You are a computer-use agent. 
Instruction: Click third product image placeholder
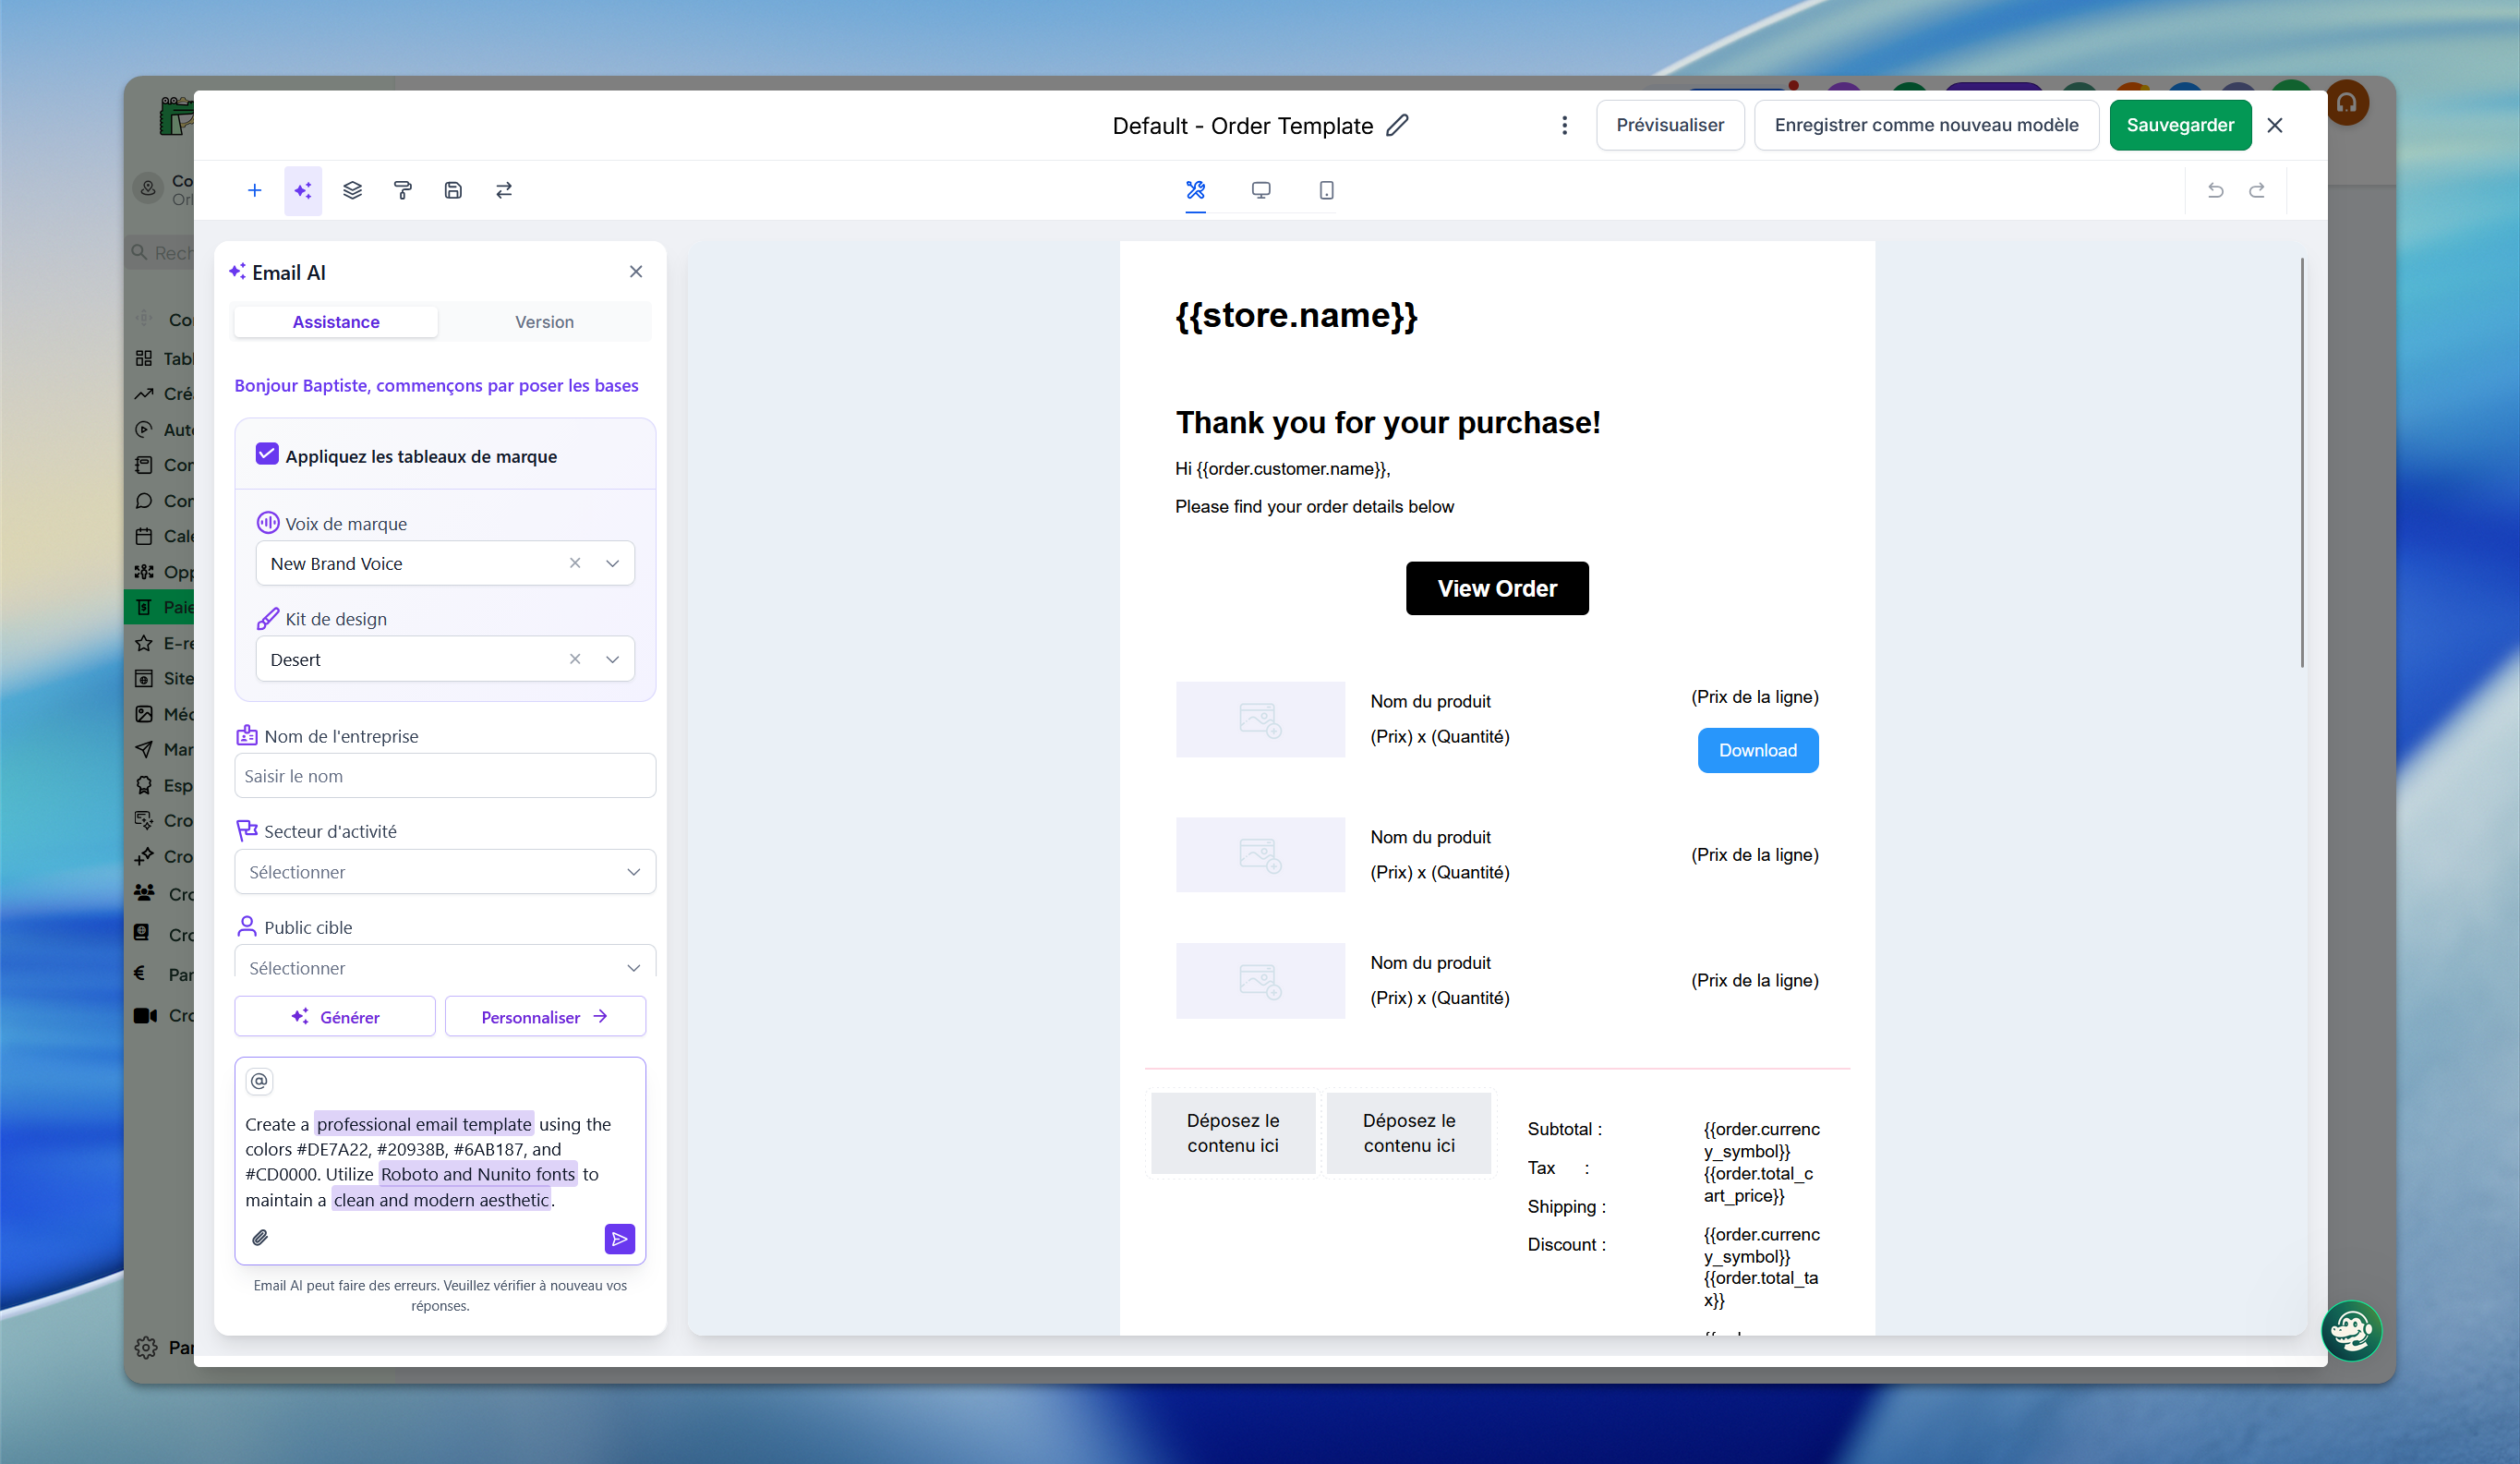coord(1260,981)
